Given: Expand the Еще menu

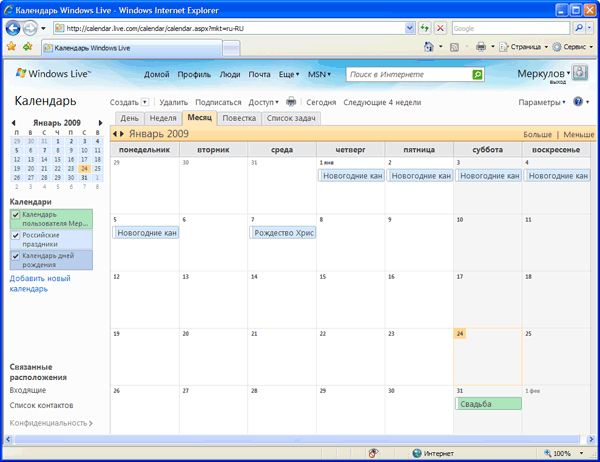Looking at the screenshot, I should 289,74.
